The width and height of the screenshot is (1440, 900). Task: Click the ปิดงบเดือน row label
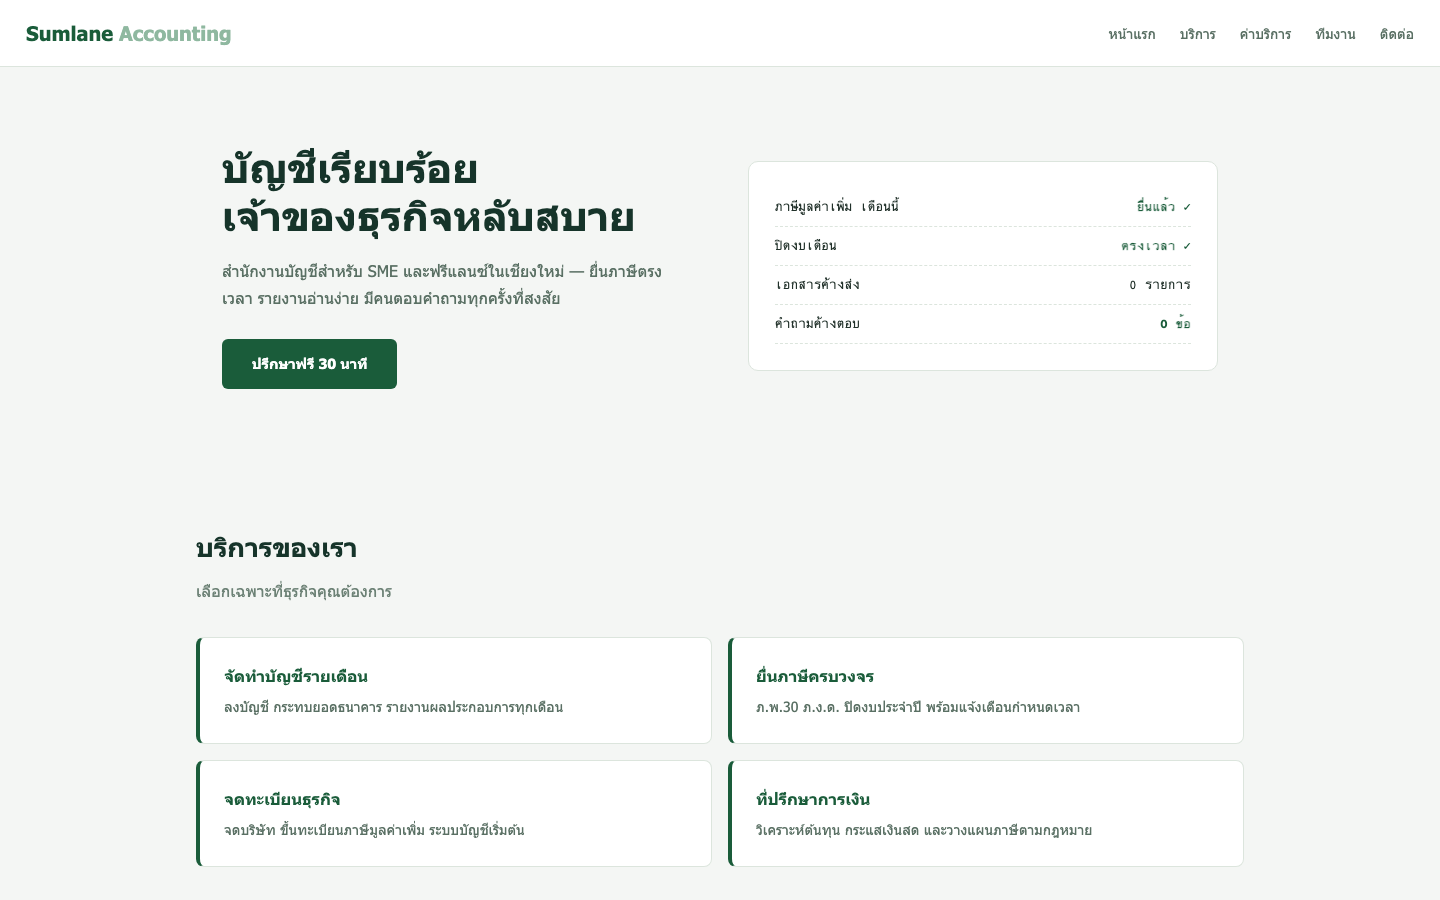point(805,246)
